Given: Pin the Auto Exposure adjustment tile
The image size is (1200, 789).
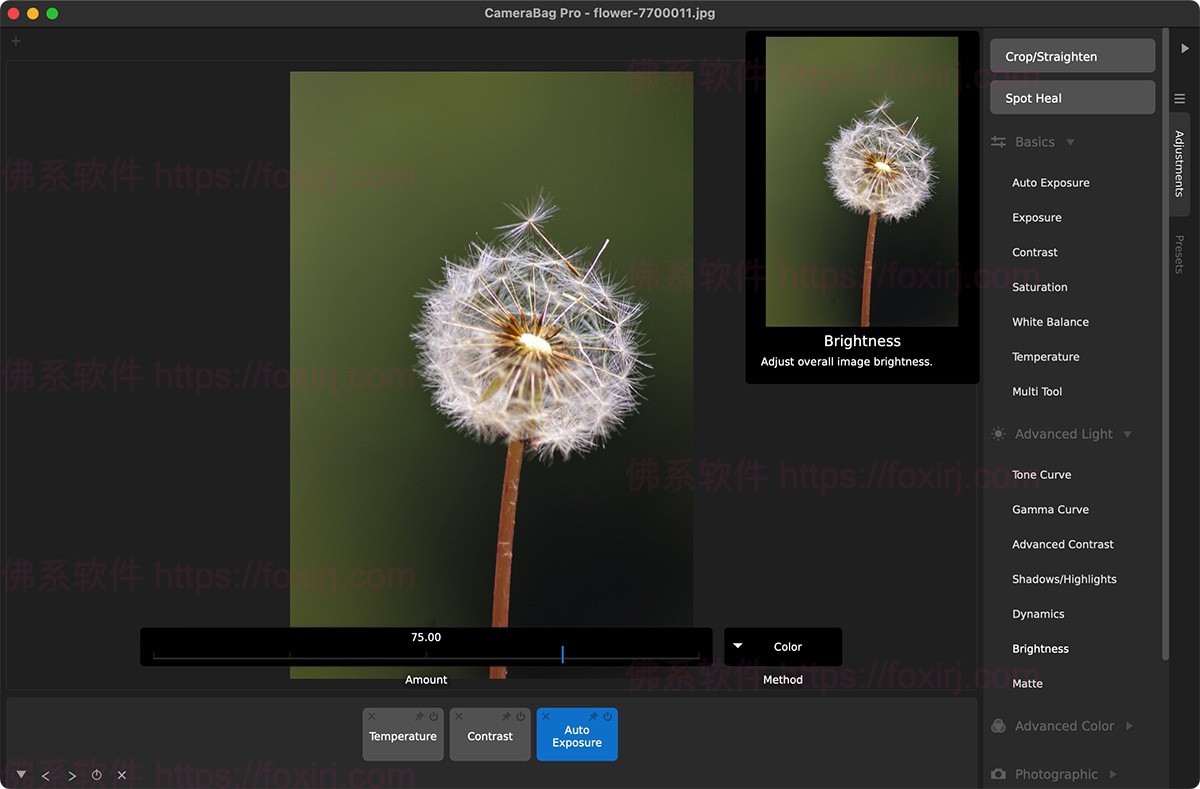Looking at the screenshot, I should 594,716.
